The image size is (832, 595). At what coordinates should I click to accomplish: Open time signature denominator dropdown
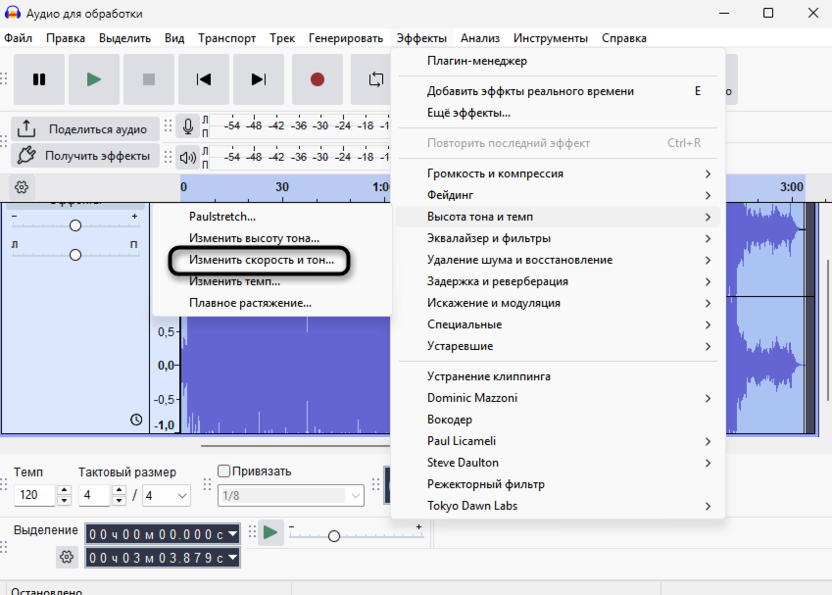(167, 495)
